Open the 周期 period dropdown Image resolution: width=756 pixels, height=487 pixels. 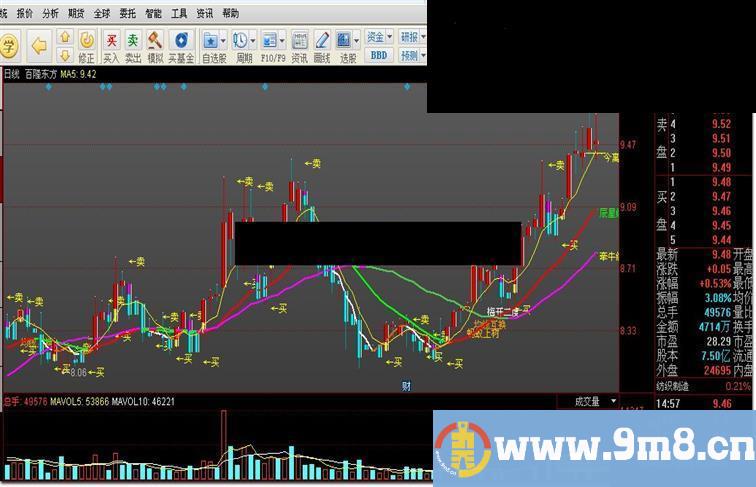tap(250, 40)
